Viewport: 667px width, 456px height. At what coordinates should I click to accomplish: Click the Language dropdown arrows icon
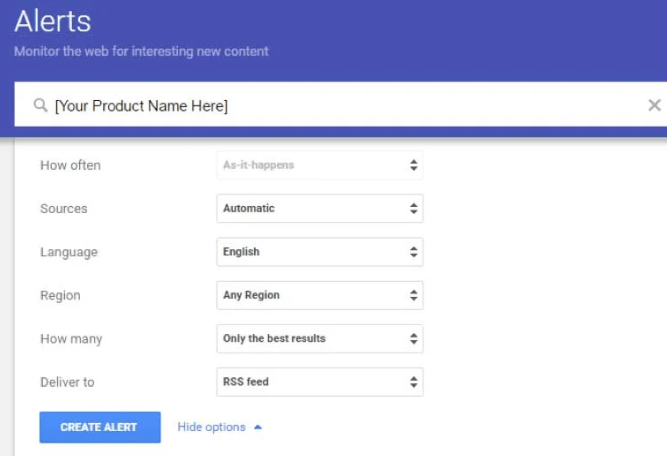[x=413, y=252]
